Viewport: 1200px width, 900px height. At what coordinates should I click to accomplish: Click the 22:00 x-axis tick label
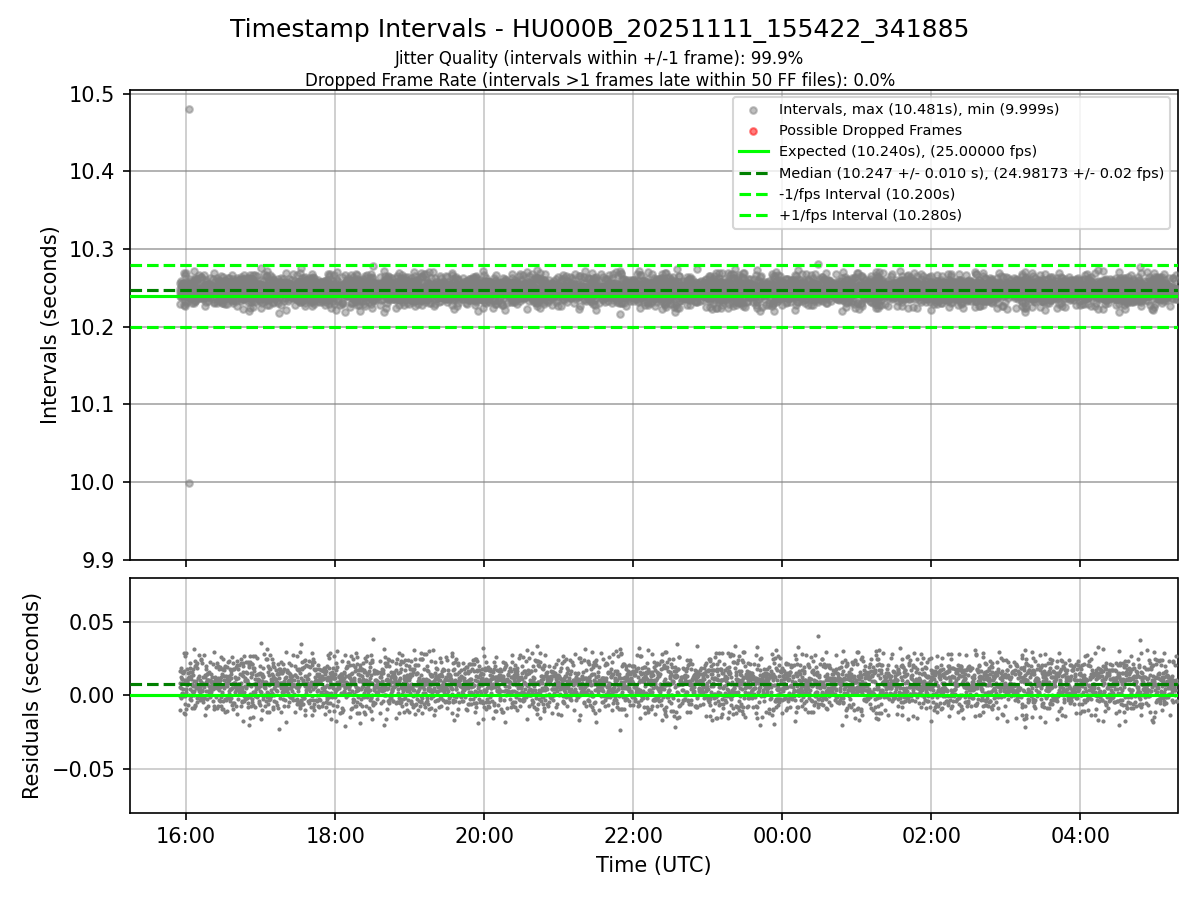(633, 835)
